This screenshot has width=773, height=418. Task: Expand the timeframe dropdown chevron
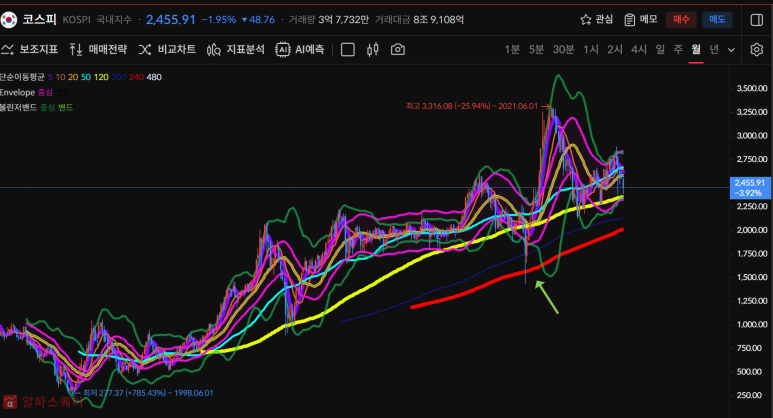click(x=732, y=50)
